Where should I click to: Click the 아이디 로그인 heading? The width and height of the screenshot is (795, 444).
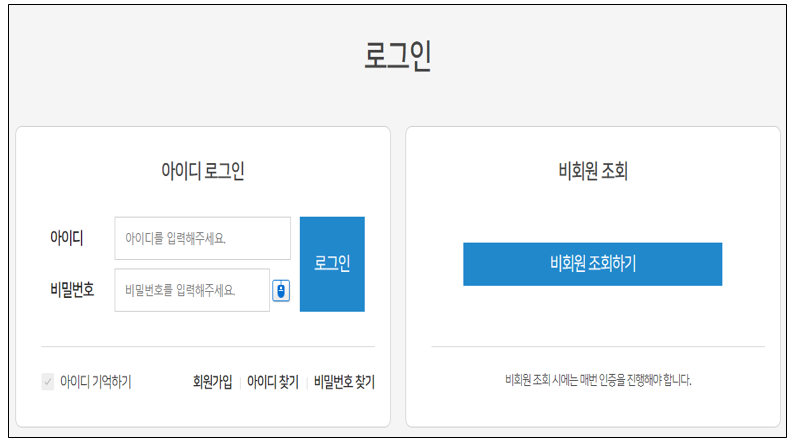pos(203,171)
